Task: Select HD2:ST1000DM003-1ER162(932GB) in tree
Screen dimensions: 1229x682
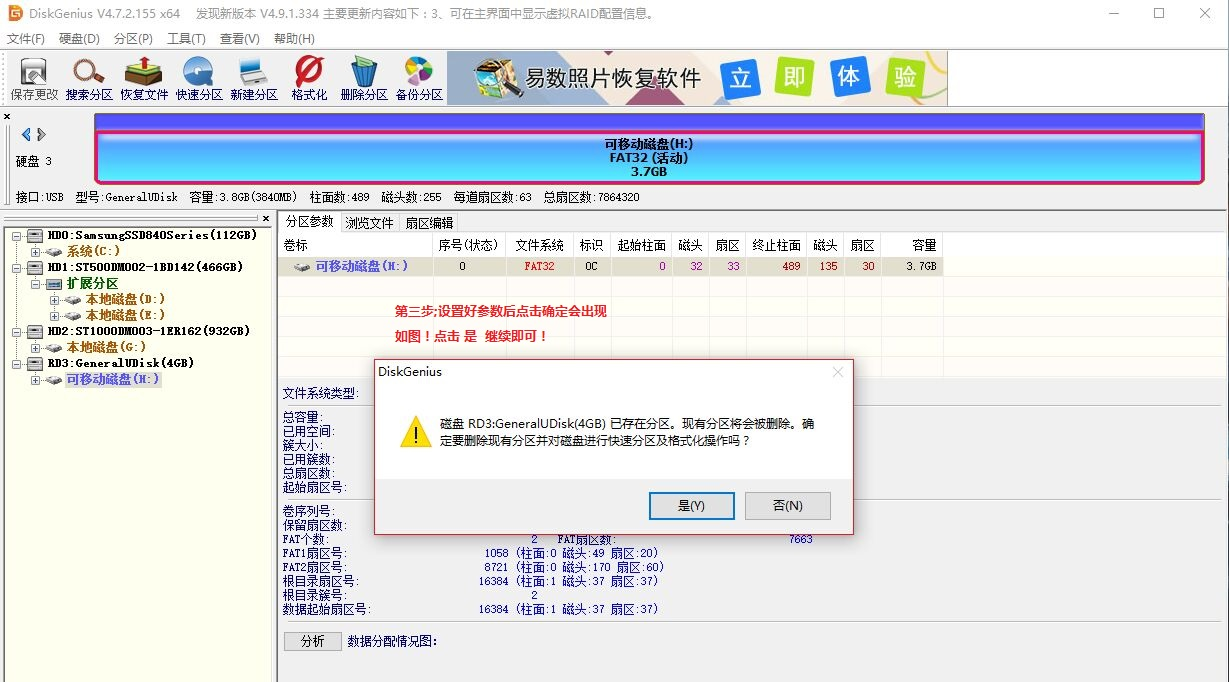Action: [x=149, y=332]
